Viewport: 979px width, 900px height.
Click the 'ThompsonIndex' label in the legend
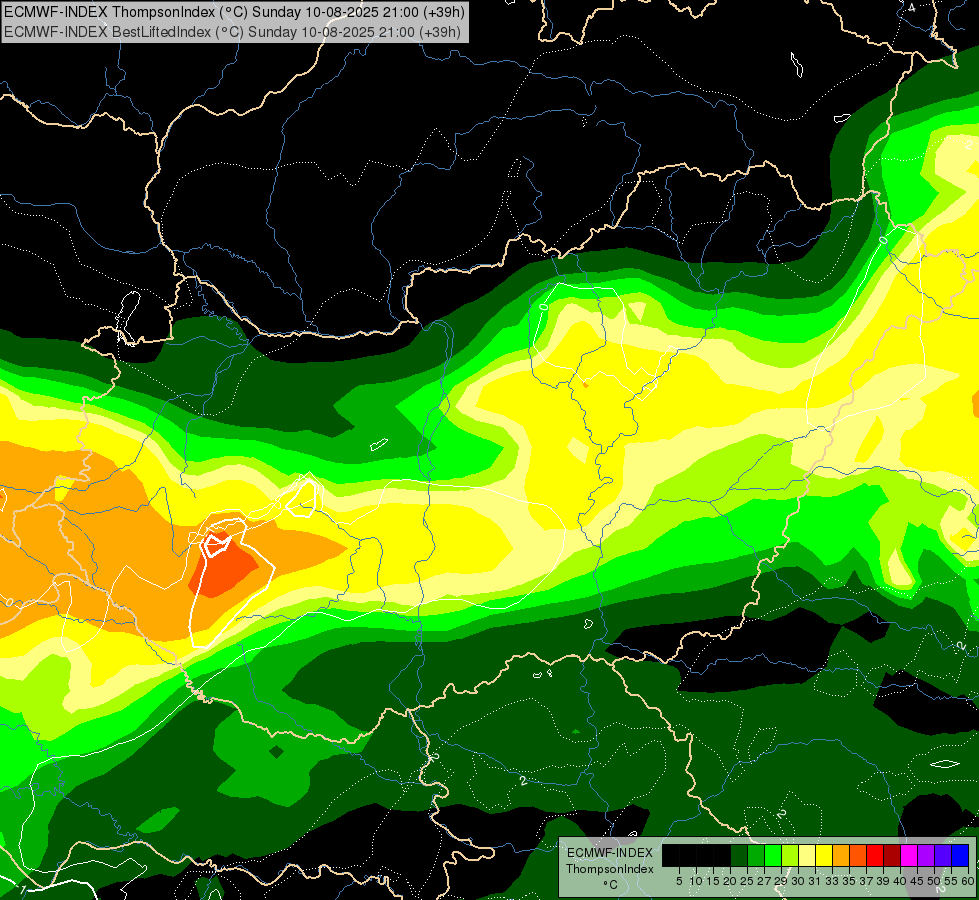610,869
